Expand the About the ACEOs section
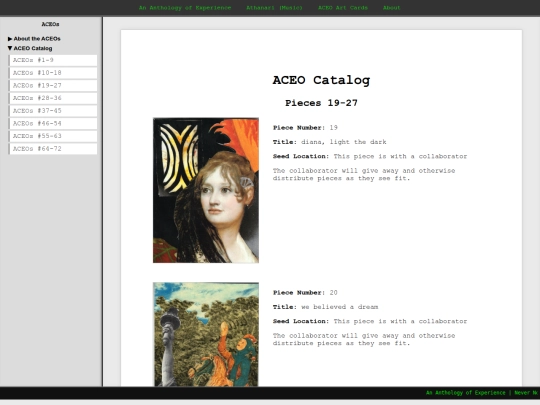540x405 pixels. pos(34,39)
